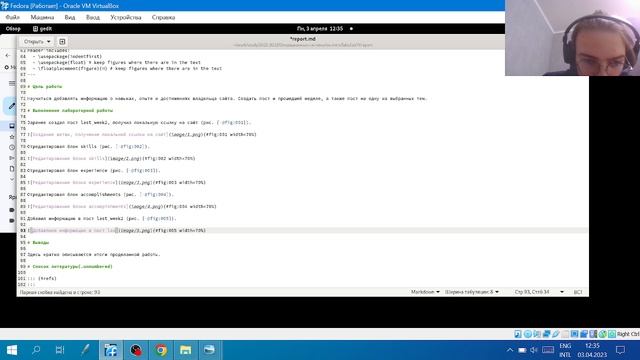Open the volume control in system tray
Image resolution: width=640 pixels, height=360 pixels.
[534, 350]
